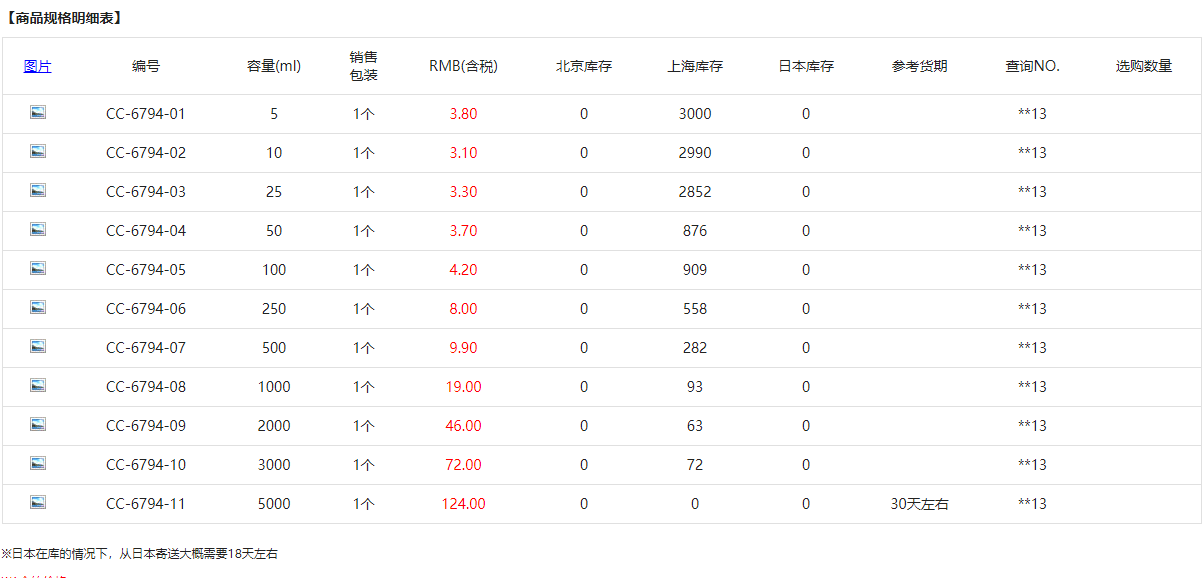Viewport: 1204px width, 578px height.
Task: Click the image icon for CC-6794-09
Action: (x=38, y=425)
